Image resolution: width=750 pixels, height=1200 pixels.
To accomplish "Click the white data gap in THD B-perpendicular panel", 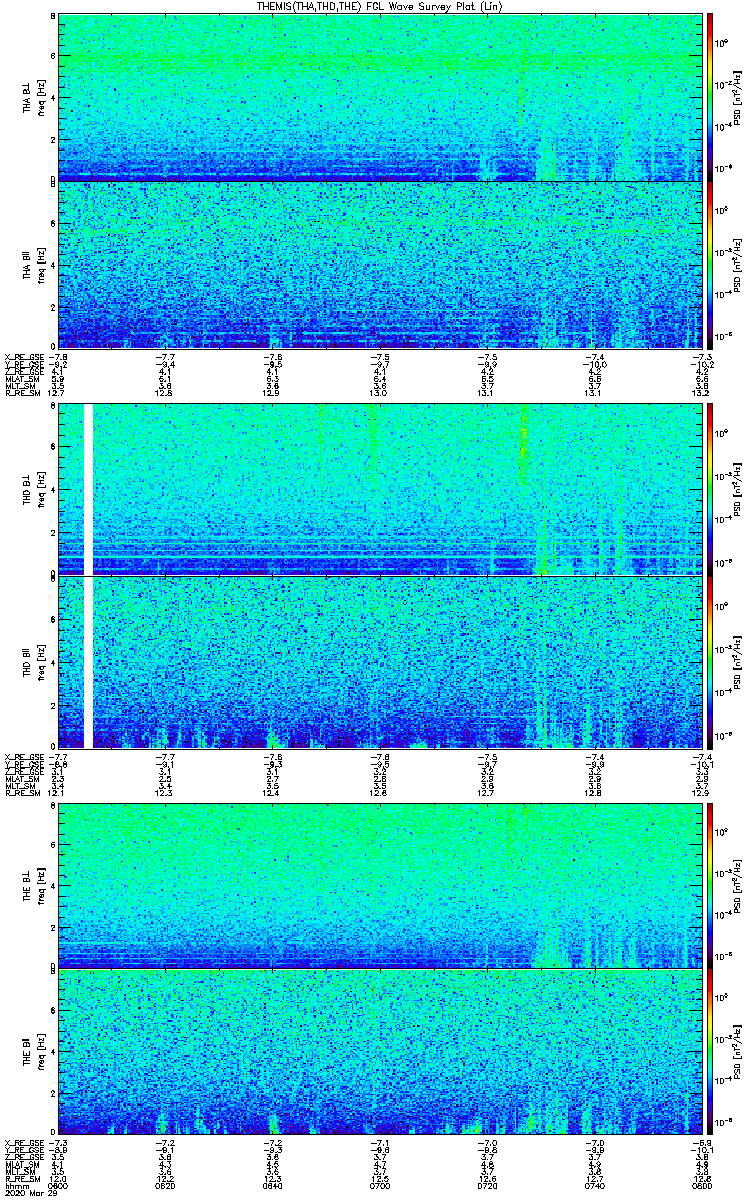I will (x=88, y=489).
